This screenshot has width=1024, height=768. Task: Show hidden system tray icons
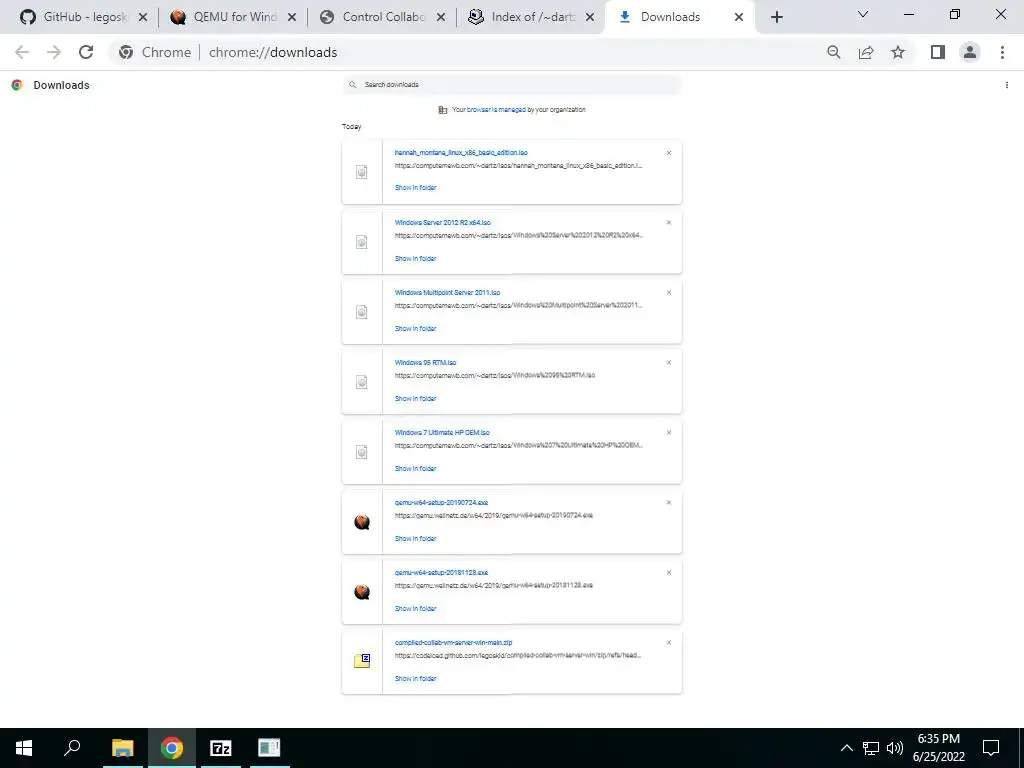click(846, 748)
